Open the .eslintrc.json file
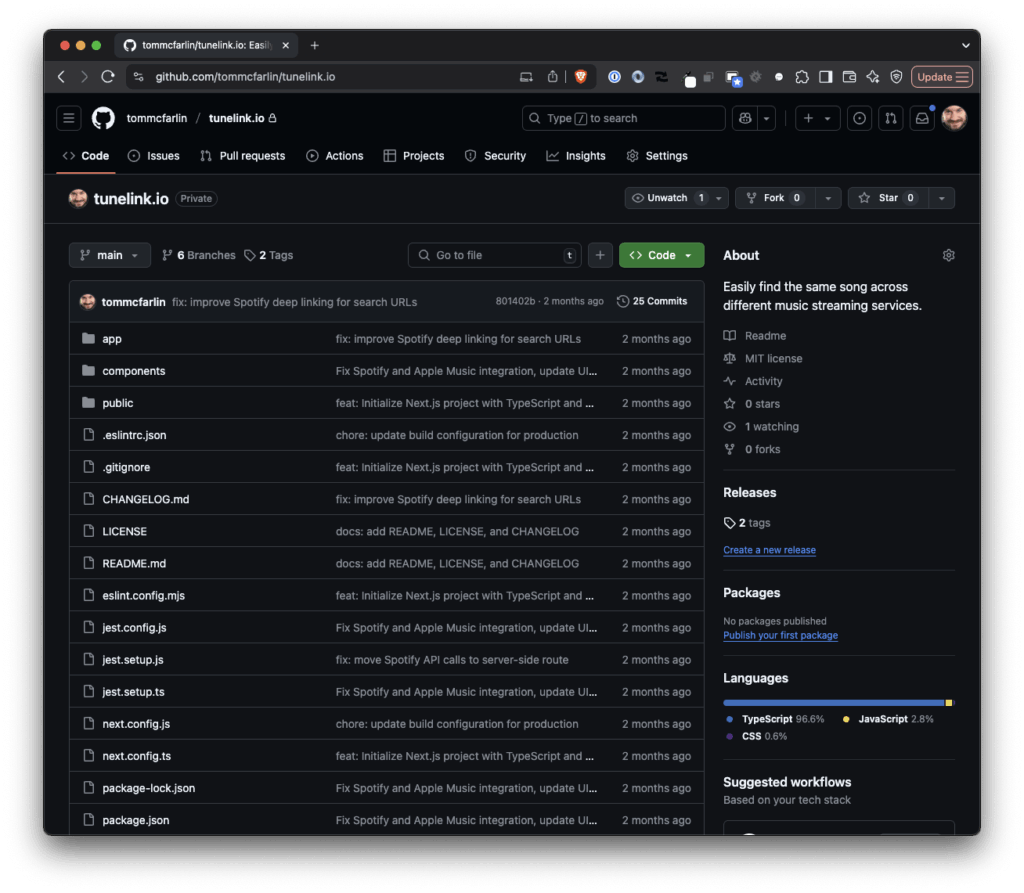The height and width of the screenshot is (893, 1024). [135, 435]
